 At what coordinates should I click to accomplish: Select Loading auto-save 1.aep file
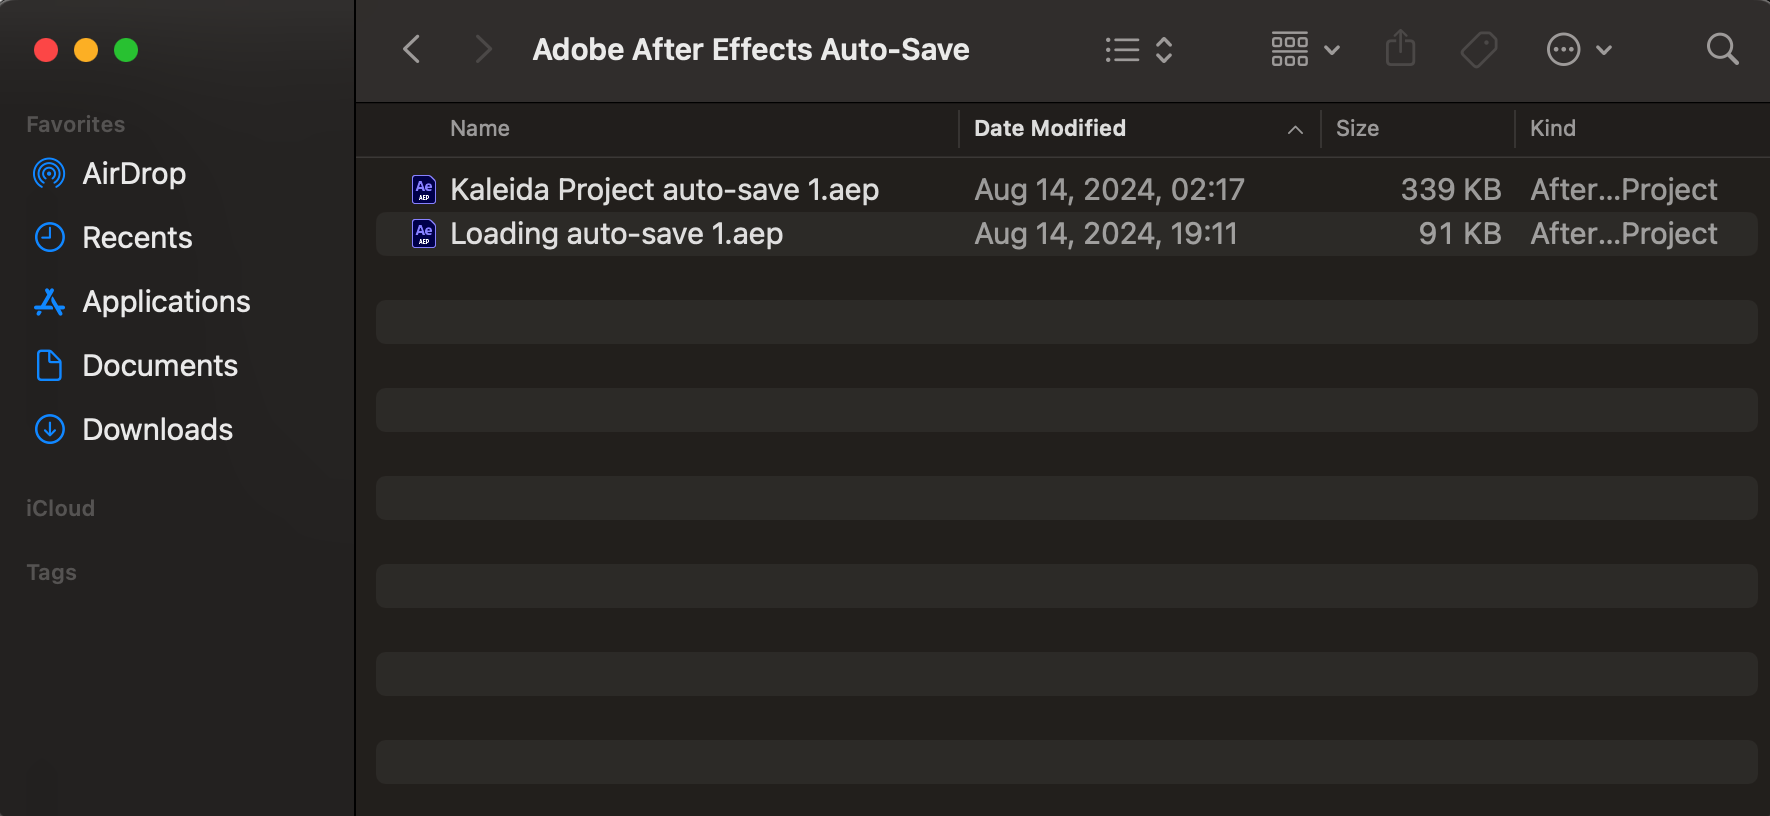(x=616, y=234)
